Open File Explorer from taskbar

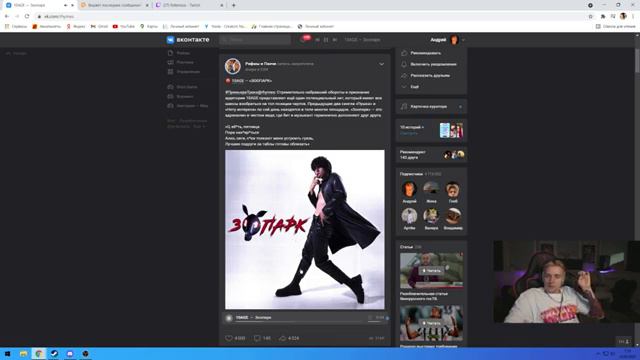(23, 353)
